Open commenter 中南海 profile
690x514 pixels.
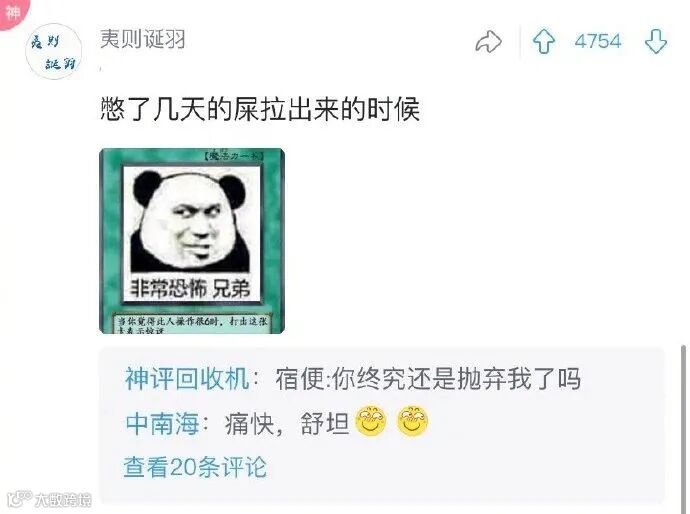(x=162, y=423)
